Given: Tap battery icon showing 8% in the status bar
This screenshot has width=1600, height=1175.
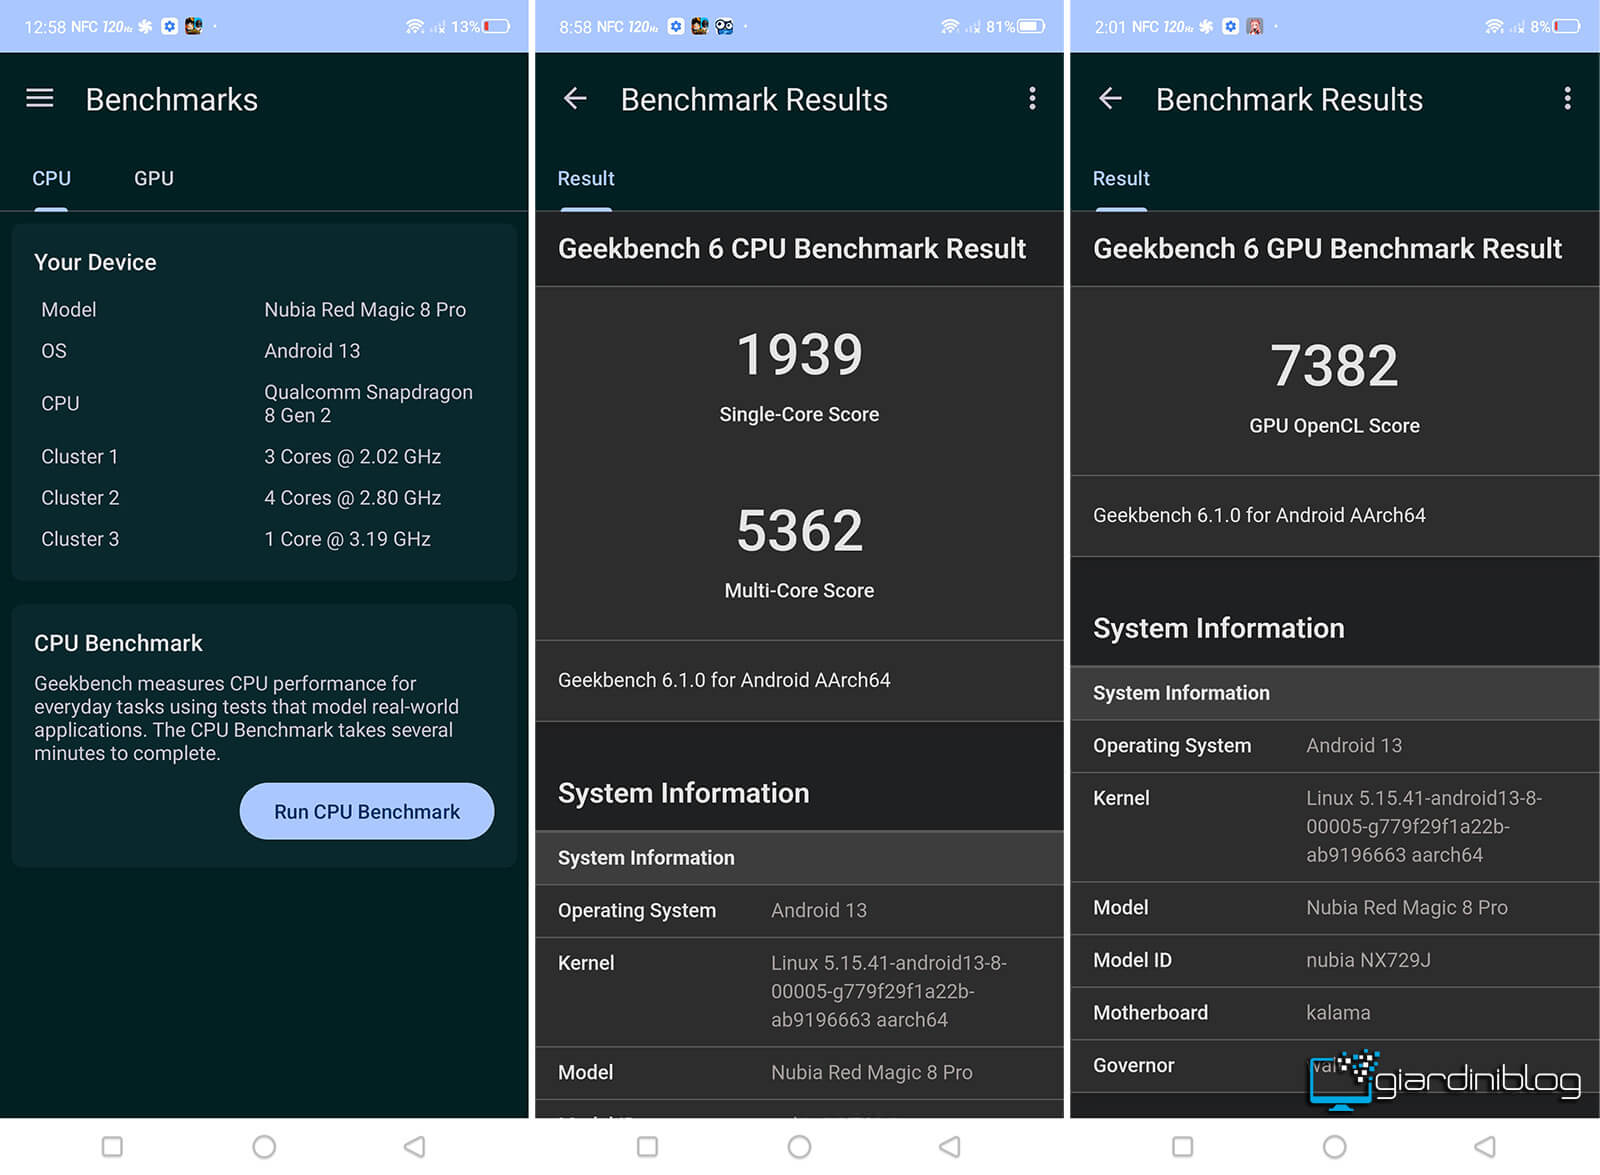Looking at the screenshot, I should [1567, 26].
